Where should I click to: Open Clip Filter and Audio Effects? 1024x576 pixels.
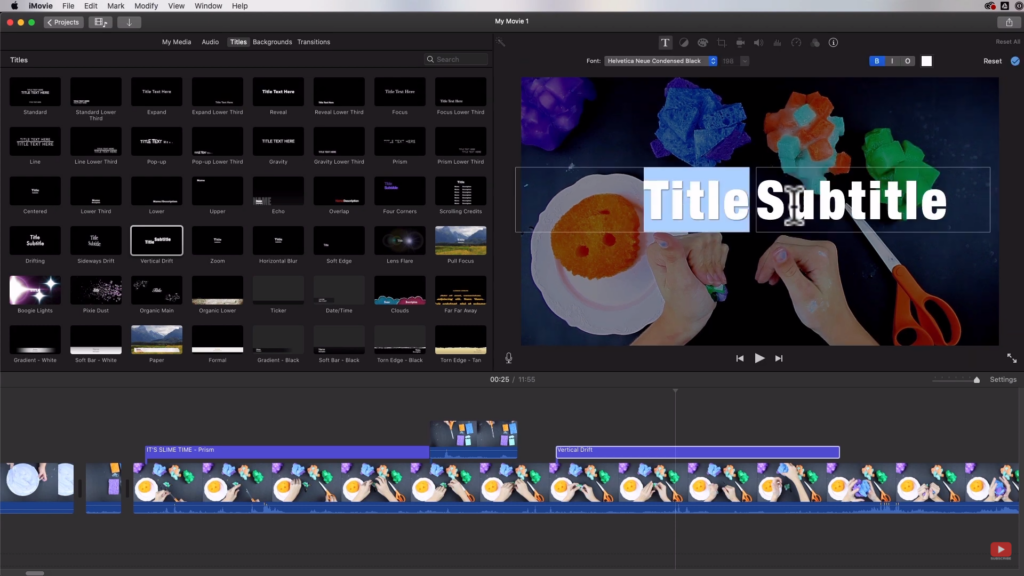point(815,42)
